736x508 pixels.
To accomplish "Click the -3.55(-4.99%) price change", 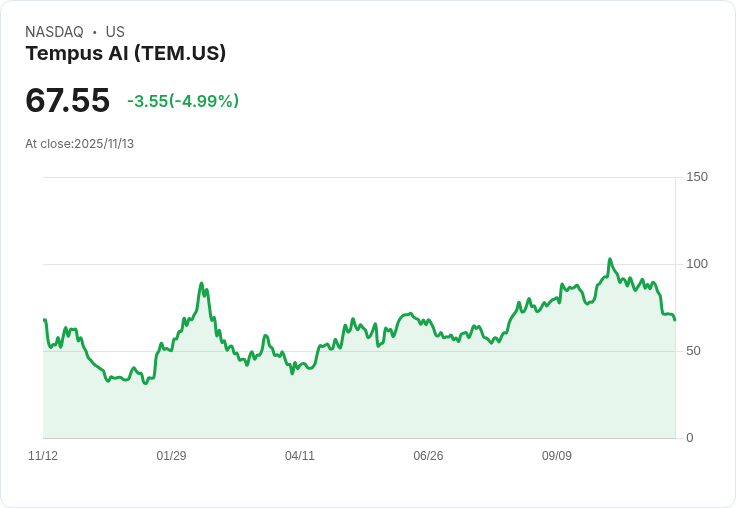I will click(183, 101).
